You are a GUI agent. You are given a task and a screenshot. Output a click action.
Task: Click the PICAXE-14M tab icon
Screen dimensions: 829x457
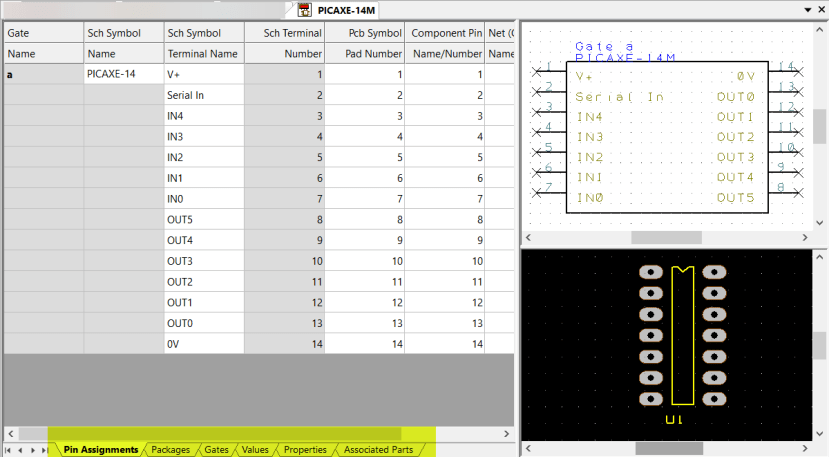[x=304, y=10]
